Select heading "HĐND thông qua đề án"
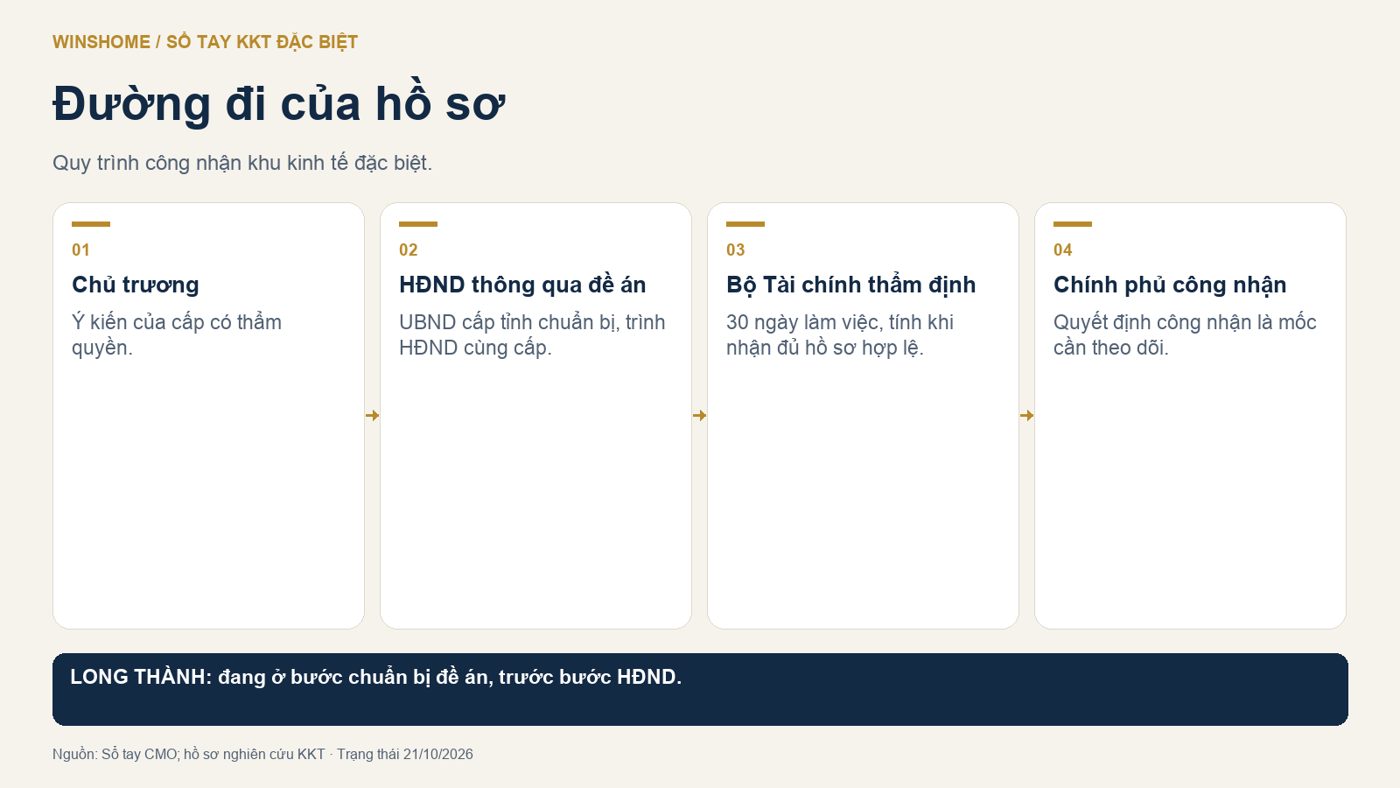The height and width of the screenshot is (788, 1400). (523, 285)
